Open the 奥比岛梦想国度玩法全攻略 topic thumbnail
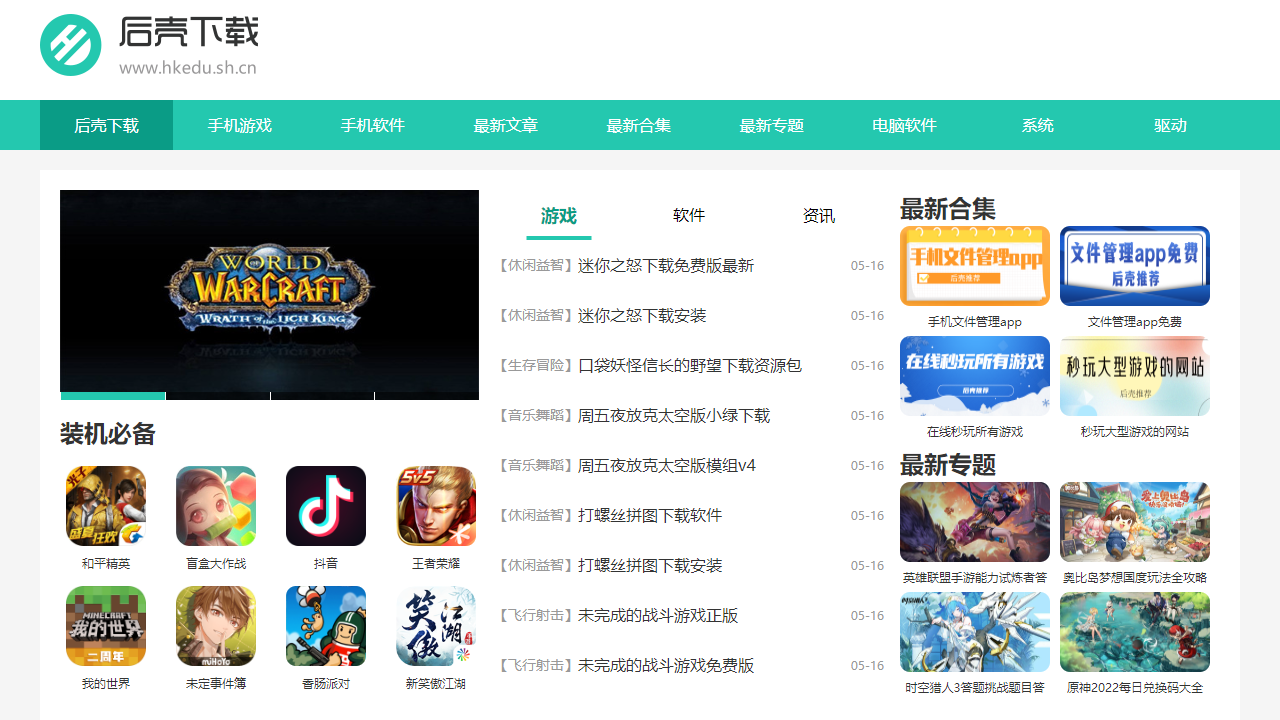 tap(1135, 522)
